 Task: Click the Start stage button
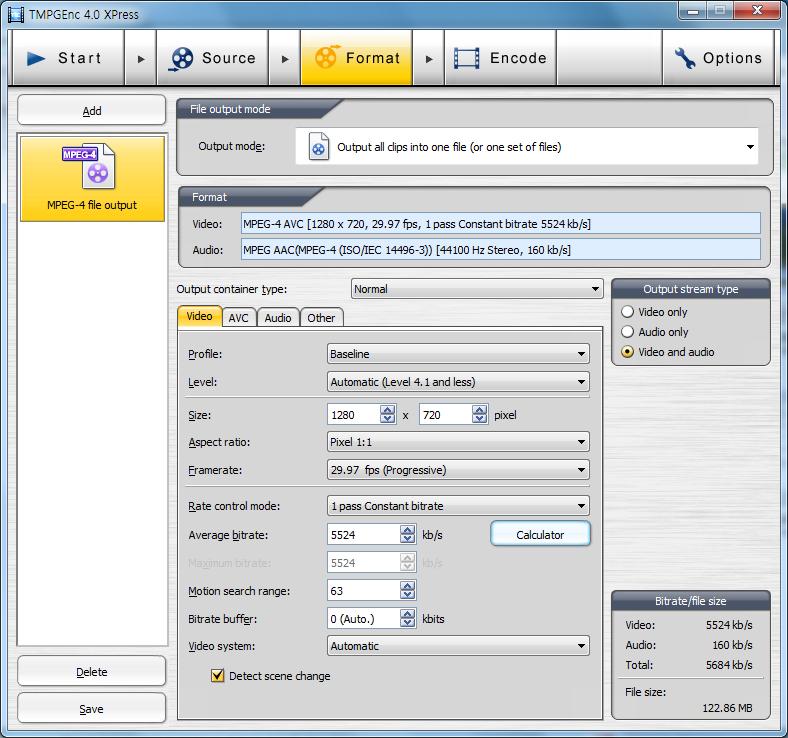coord(68,58)
